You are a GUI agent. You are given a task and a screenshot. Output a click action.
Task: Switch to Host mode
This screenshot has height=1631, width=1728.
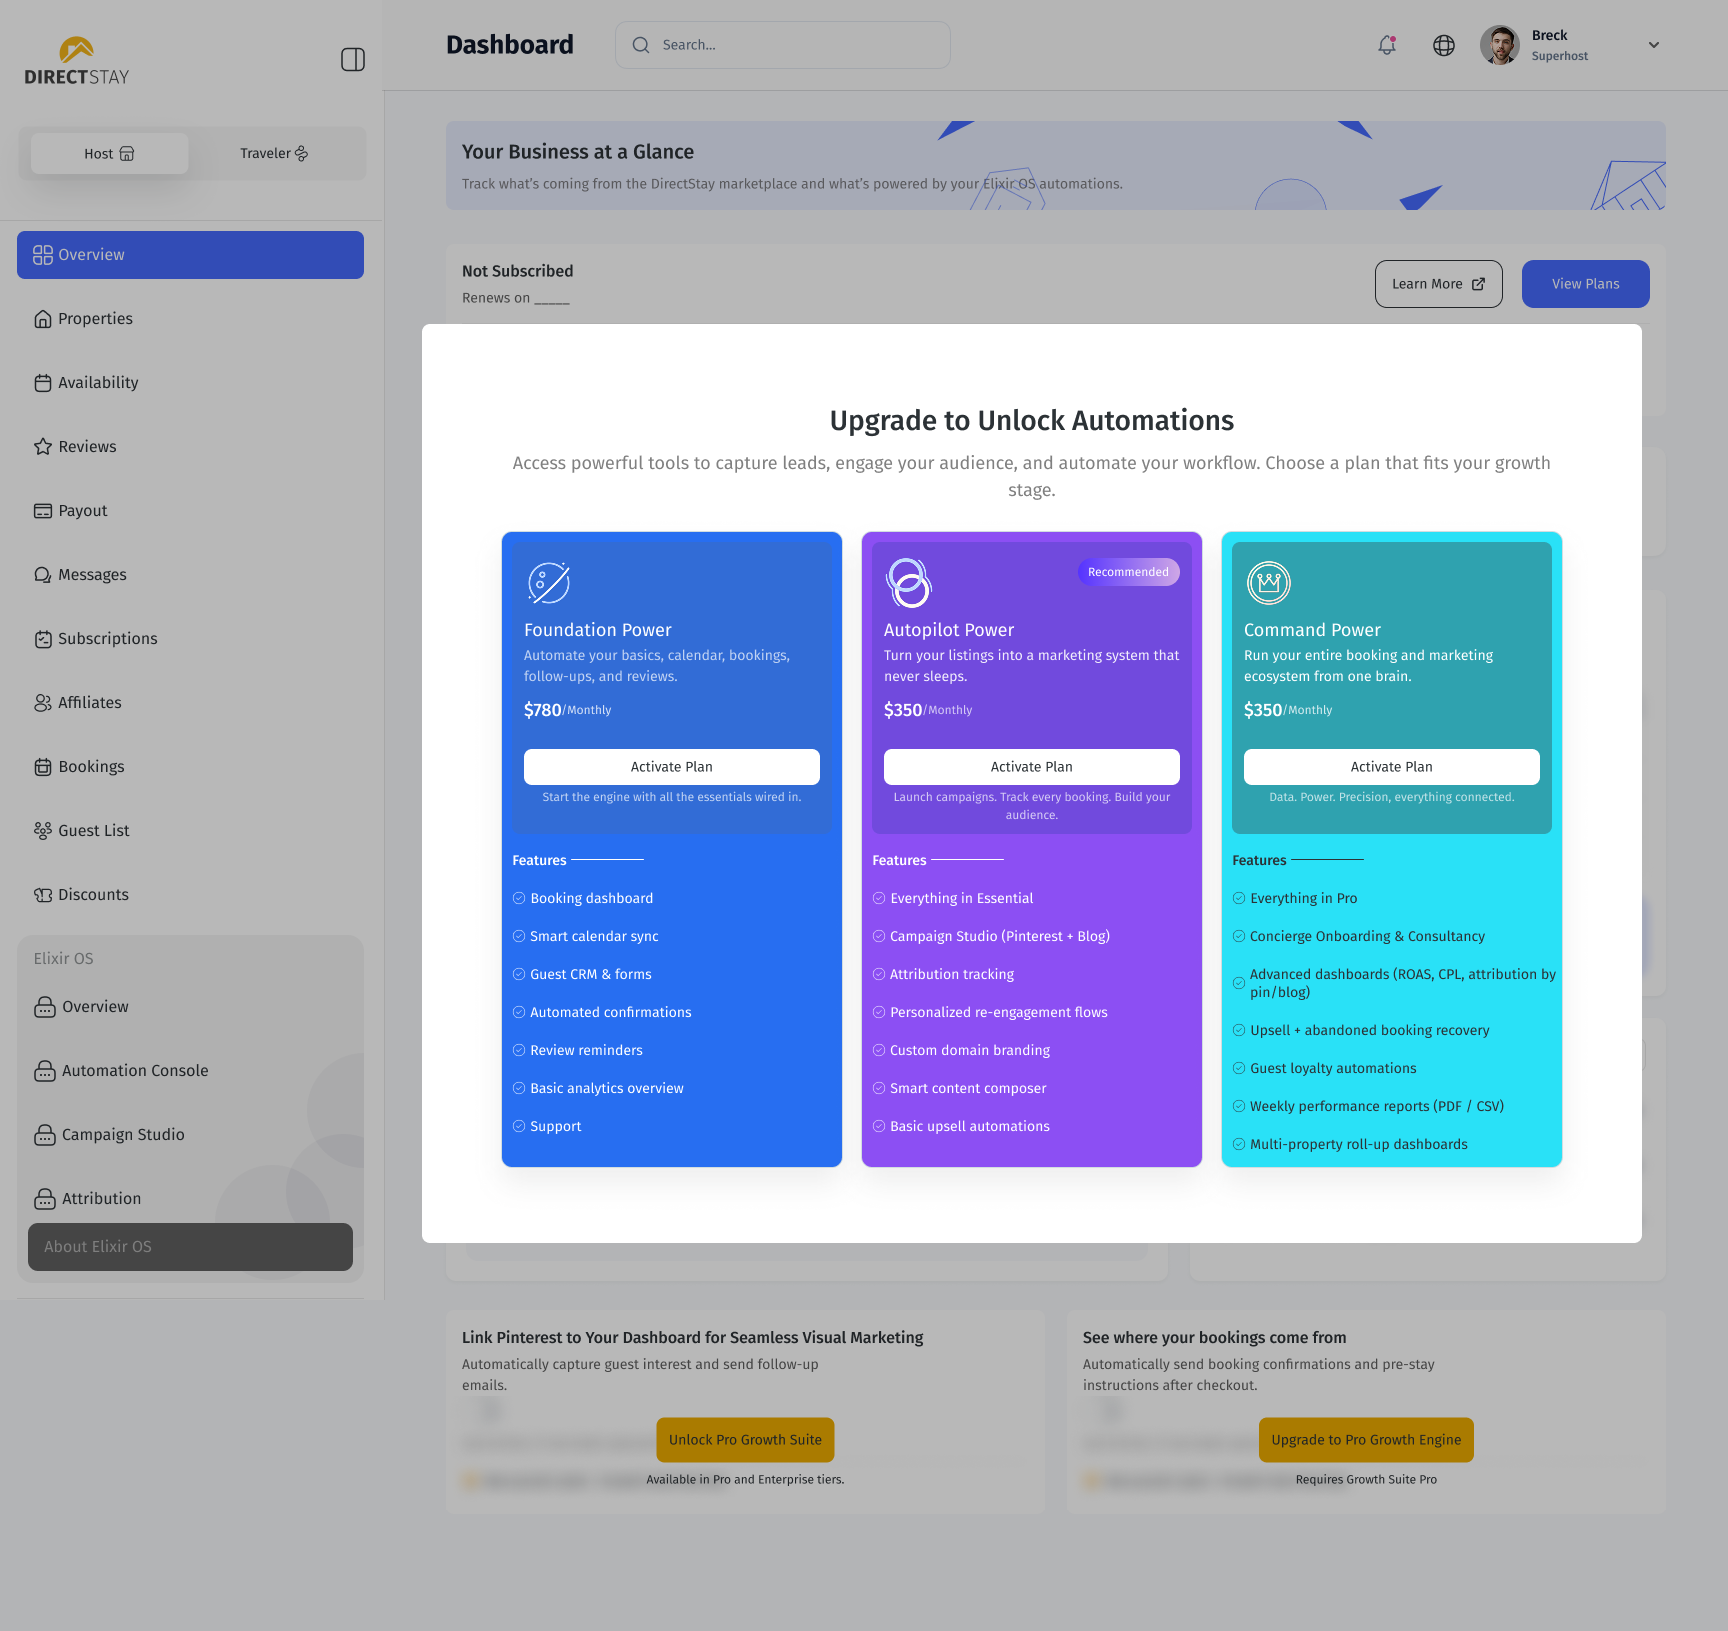tap(109, 153)
